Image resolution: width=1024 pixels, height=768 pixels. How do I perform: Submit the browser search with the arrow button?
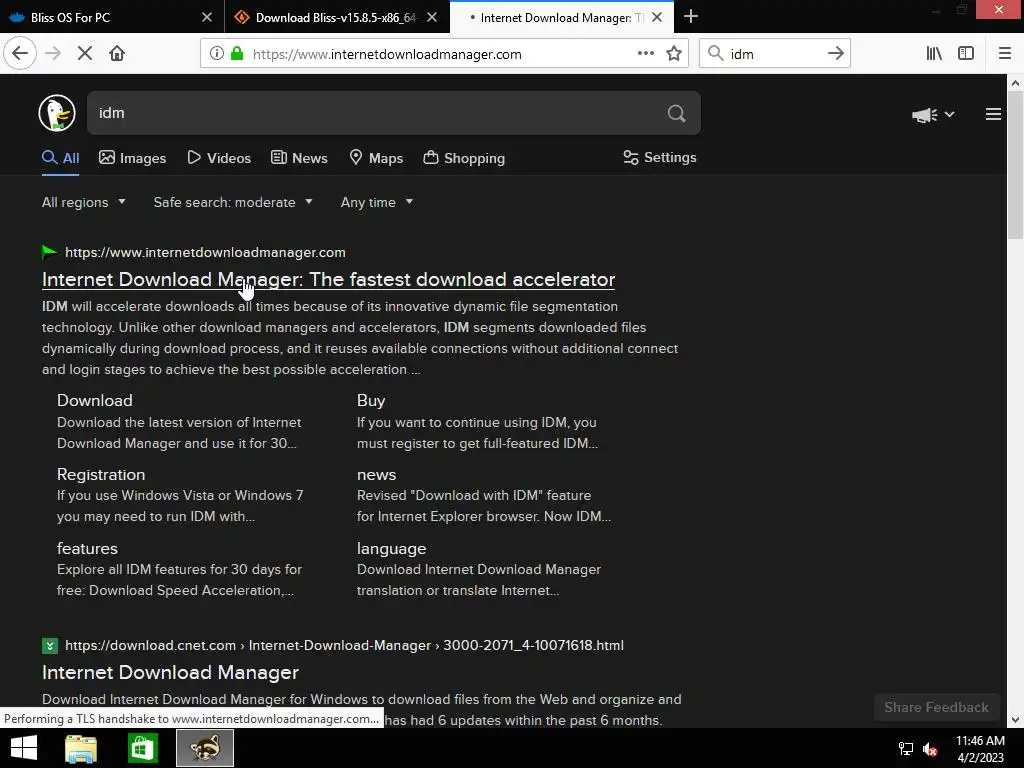click(836, 54)
